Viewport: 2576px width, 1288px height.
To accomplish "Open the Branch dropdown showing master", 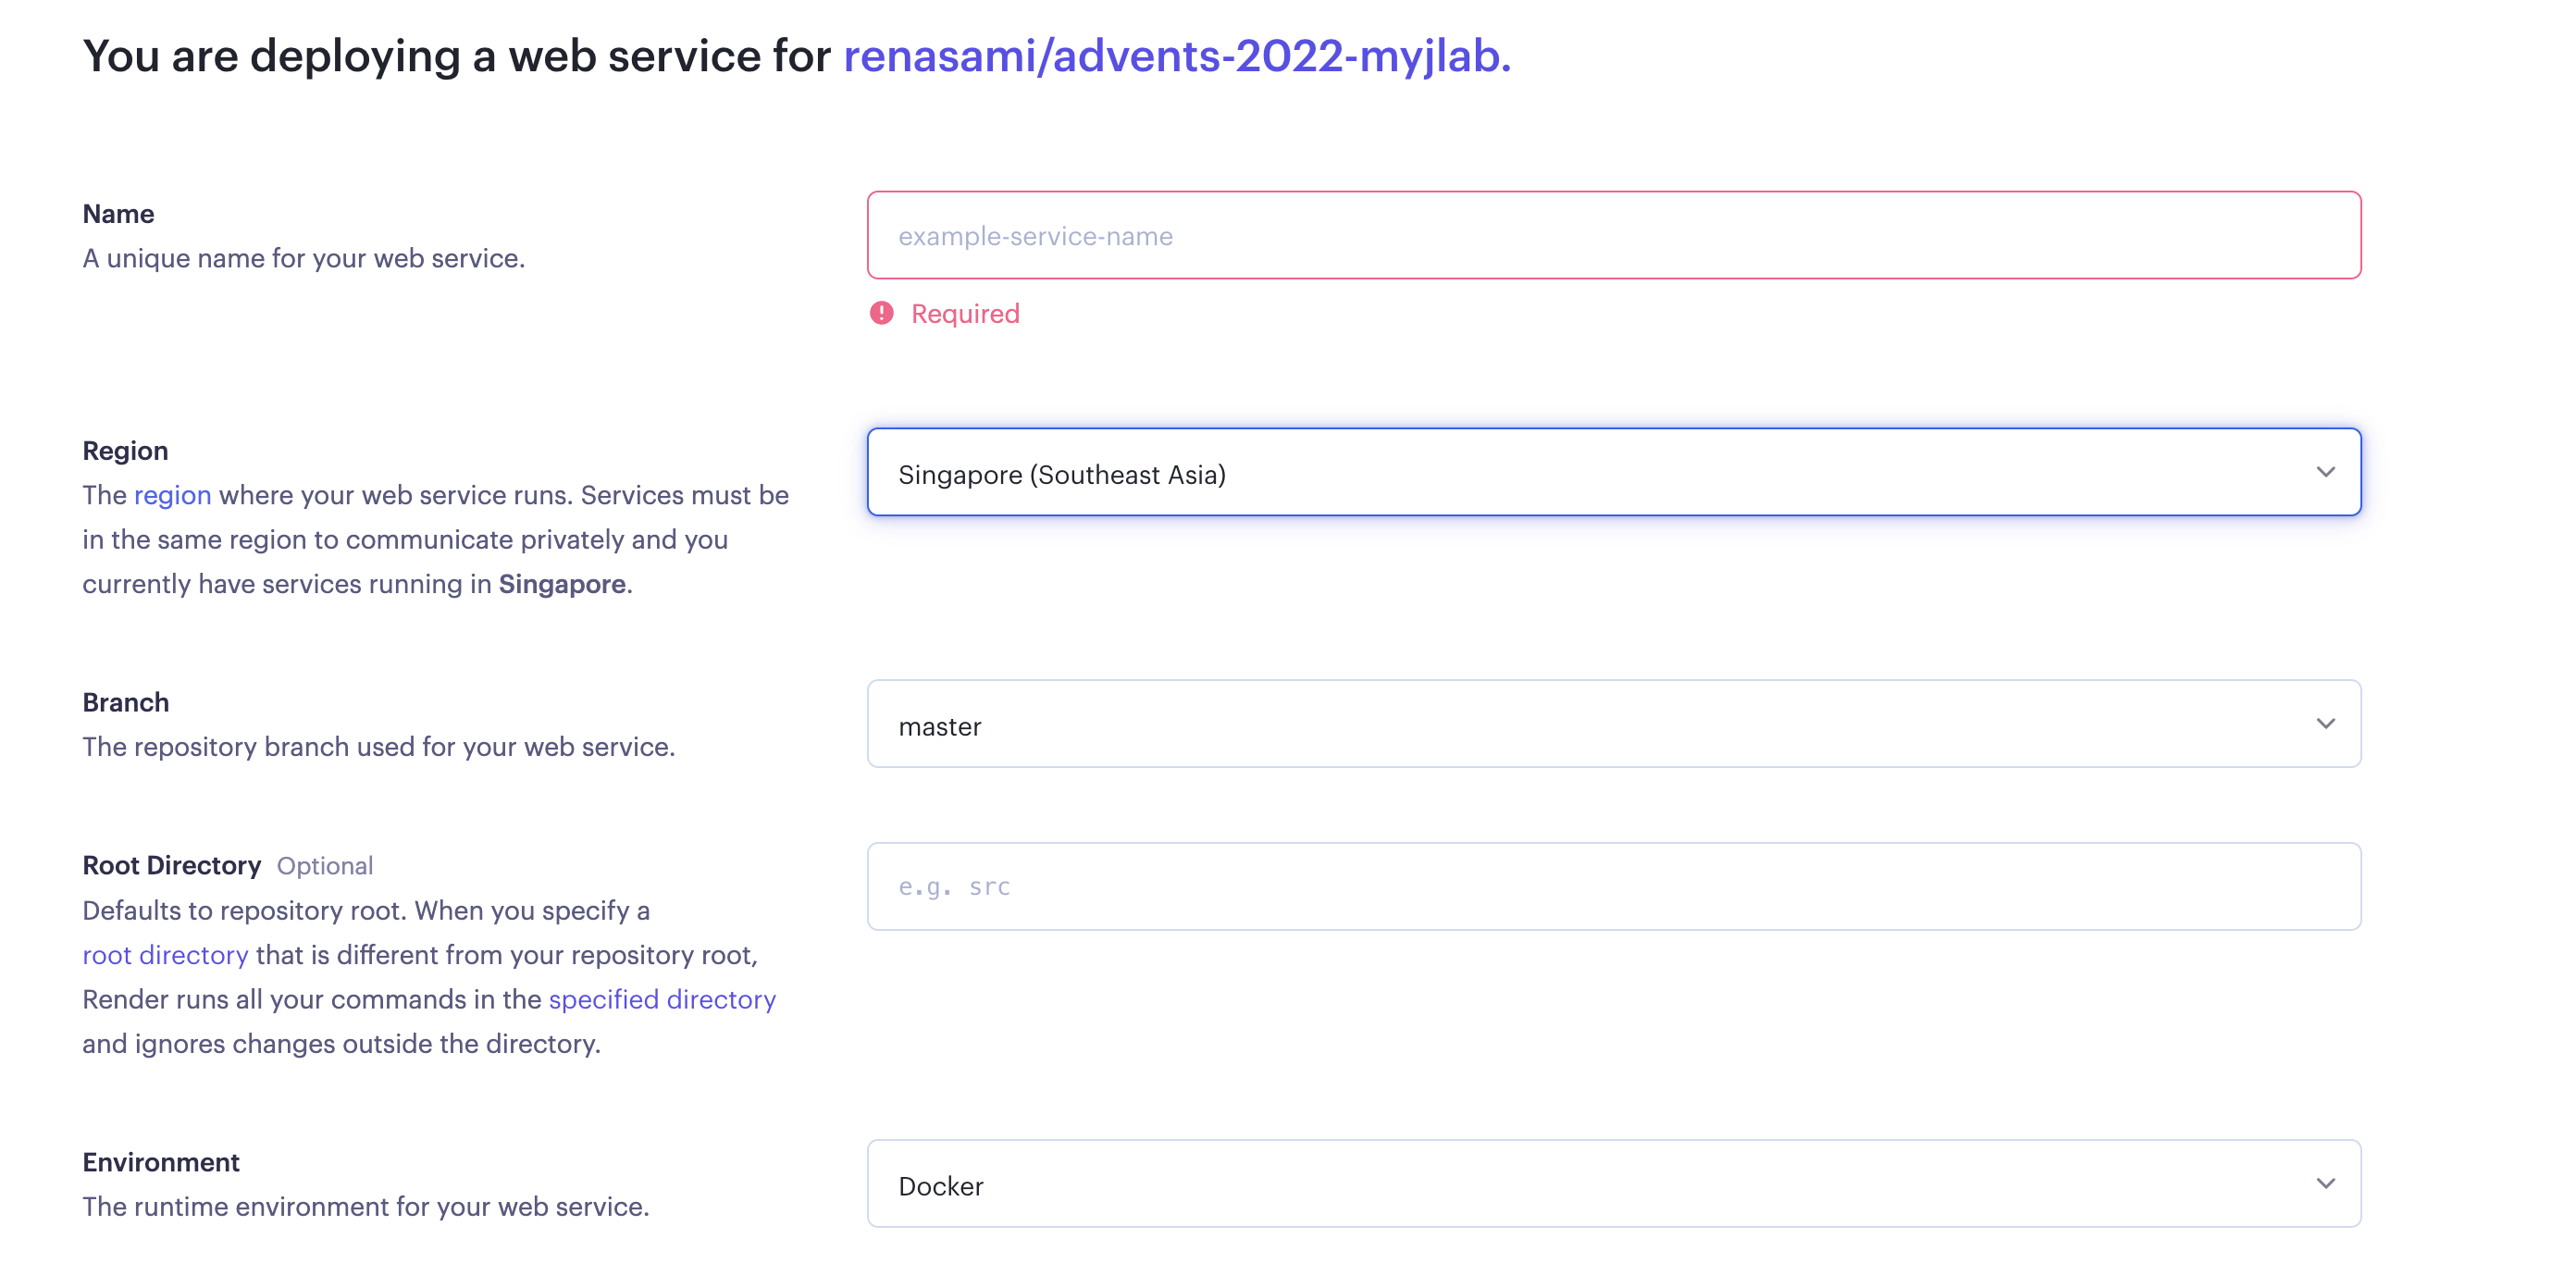I will click(1612, 725).
